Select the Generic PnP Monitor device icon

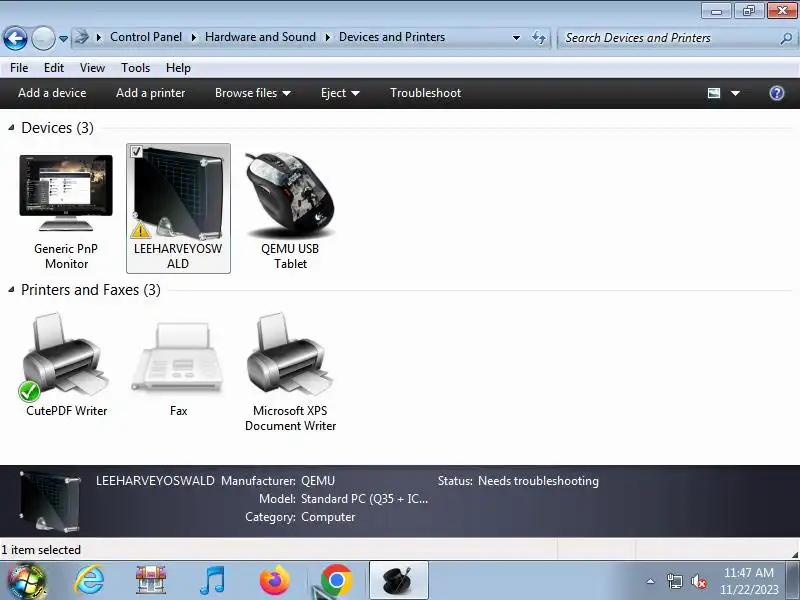click(66, 193)
